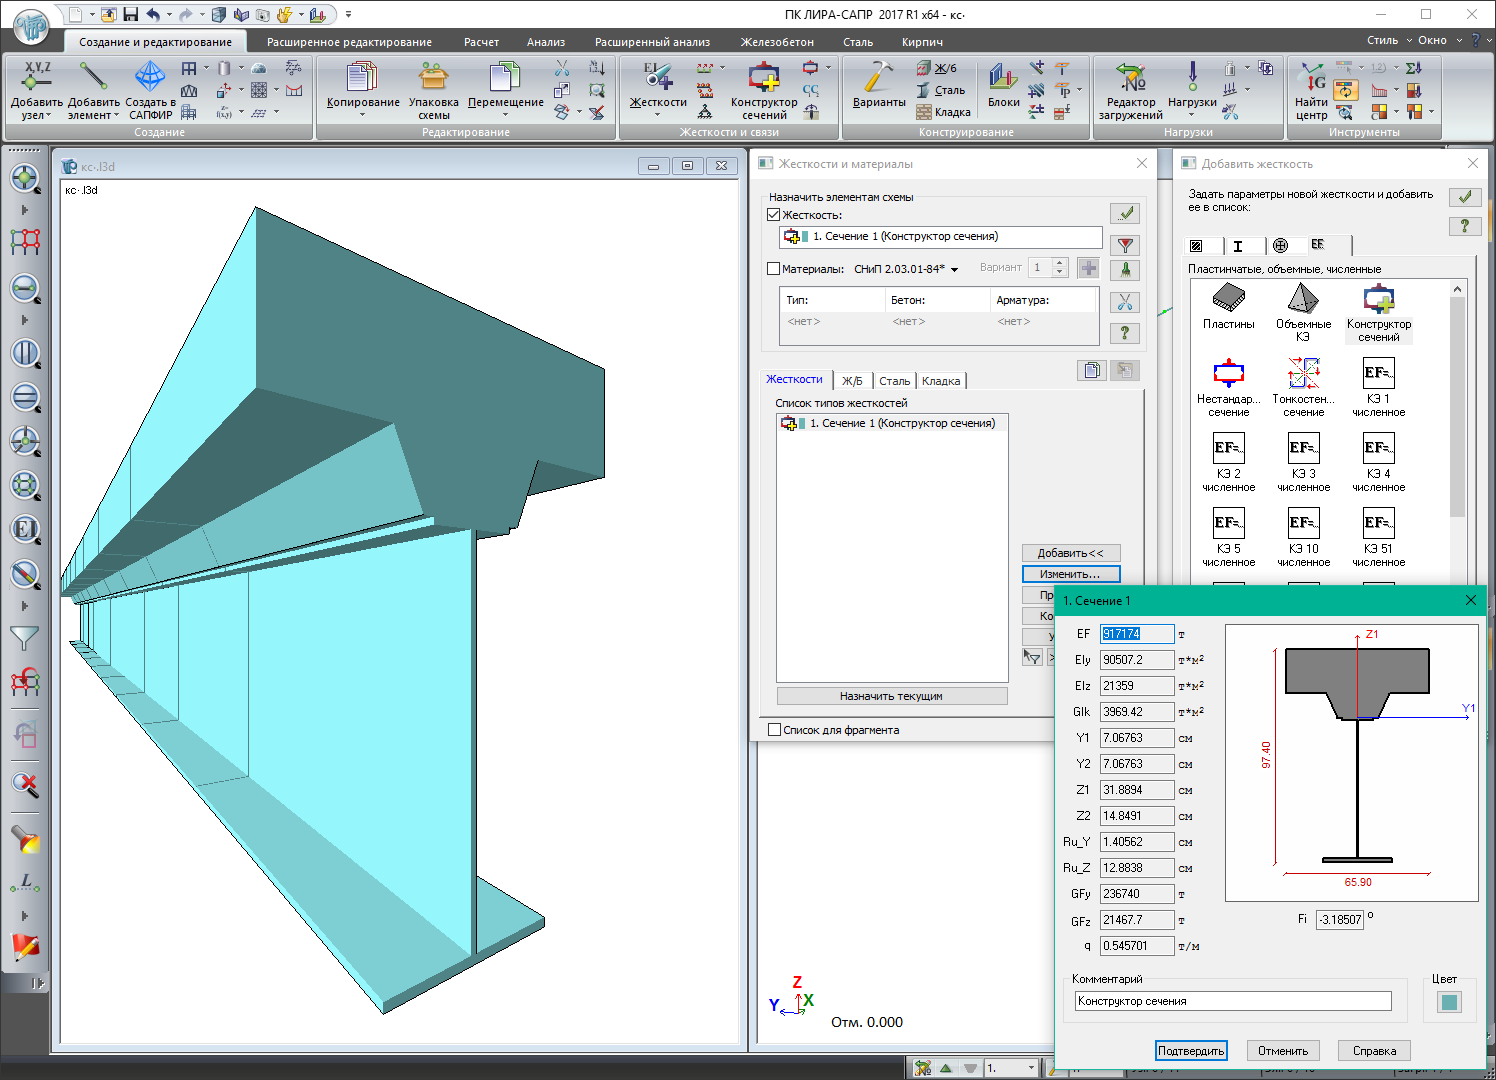This screenshot has width=1496, height=1080.
Task: Click the Назначить текущим button
Action: pos(891,696)
